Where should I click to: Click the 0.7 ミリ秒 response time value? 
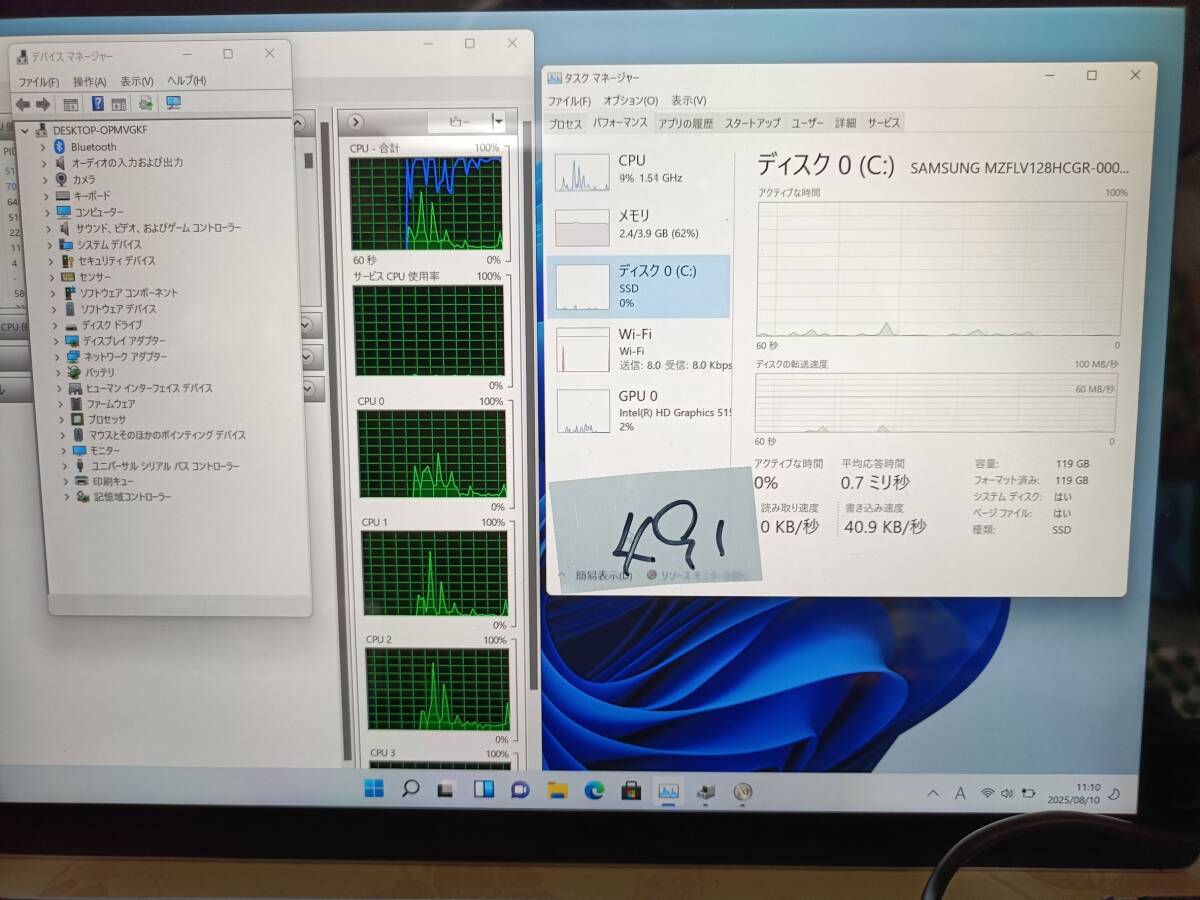(875, 482)
